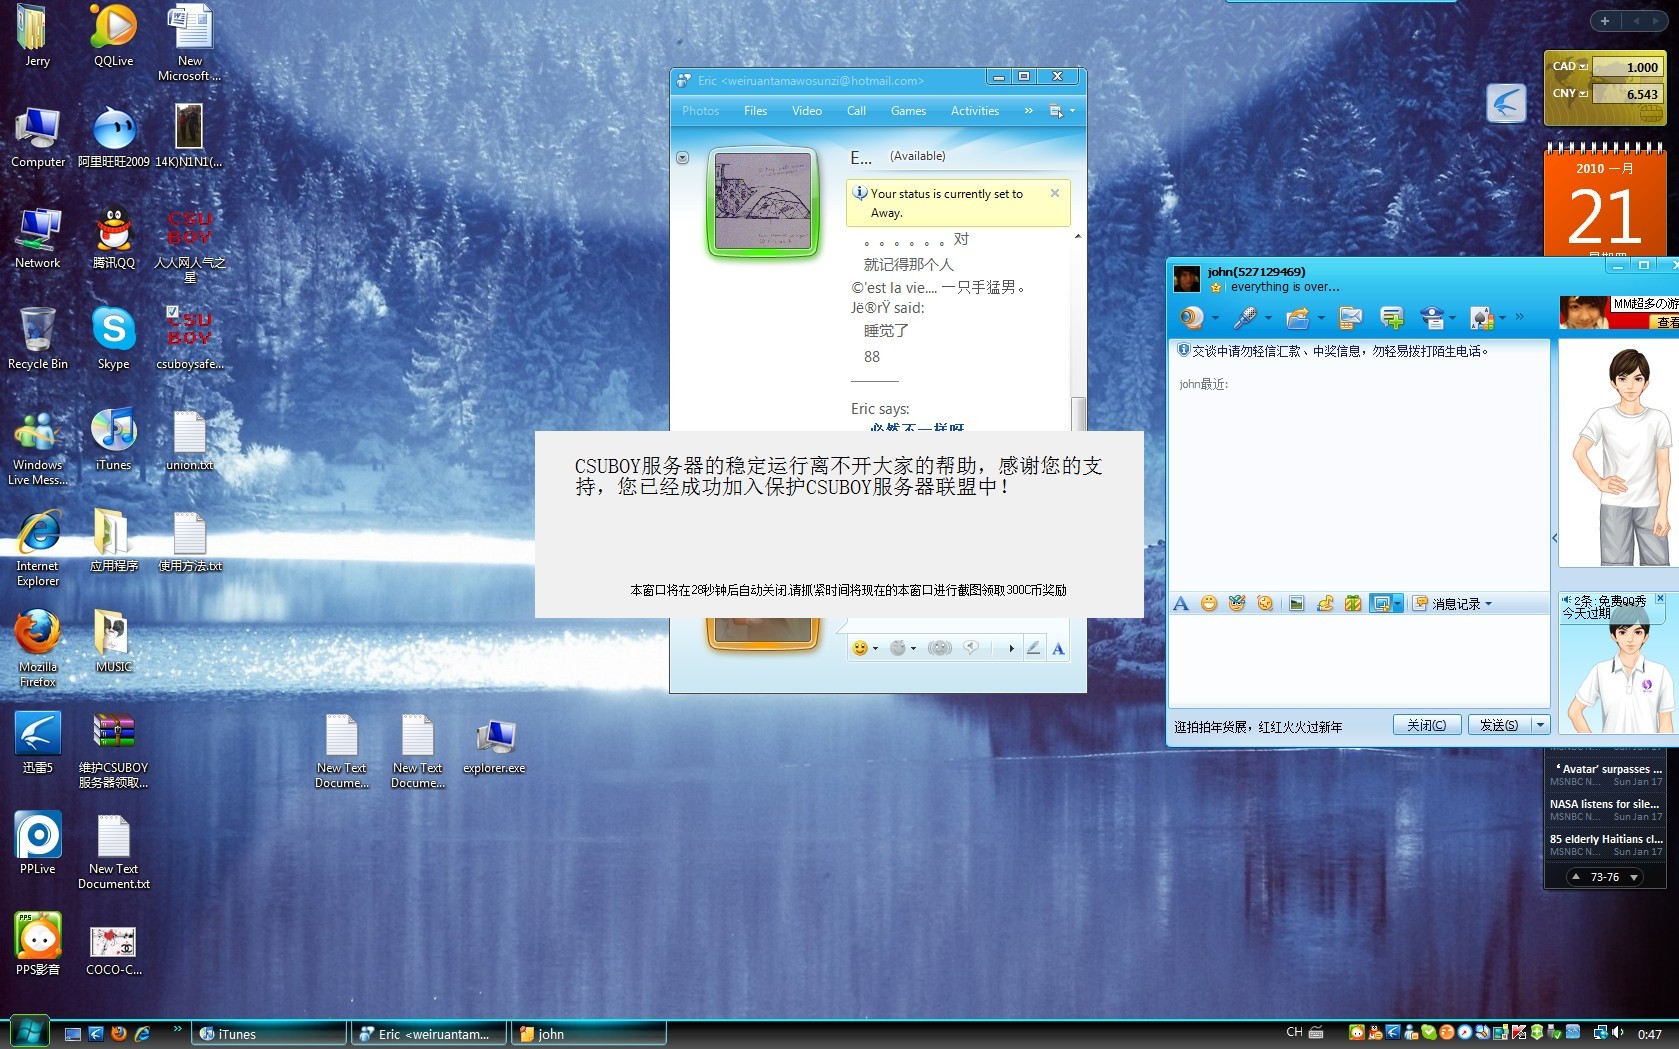Click QQ remote assistance icon
This screenshot has height=1049, width=1679.
(1433, 318)
